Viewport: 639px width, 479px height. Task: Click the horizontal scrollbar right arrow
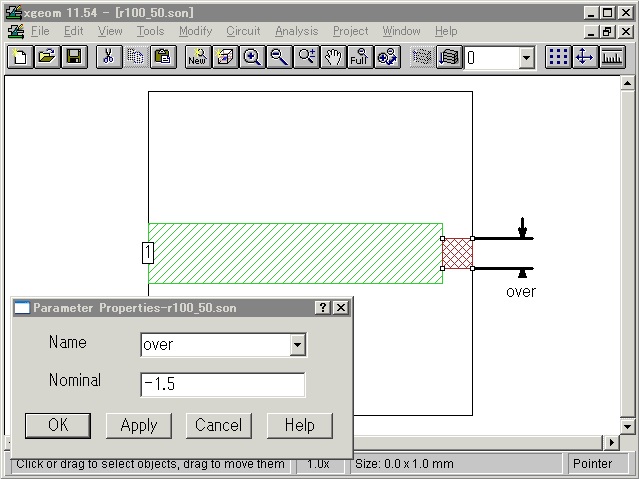pos(612,442)
